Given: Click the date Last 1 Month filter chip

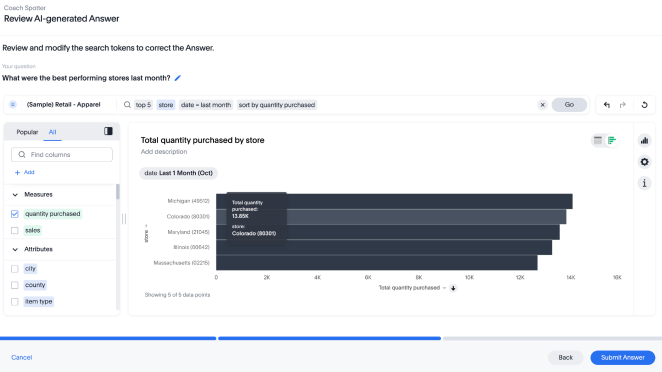Looking at the screenshot, I should 179,173.
